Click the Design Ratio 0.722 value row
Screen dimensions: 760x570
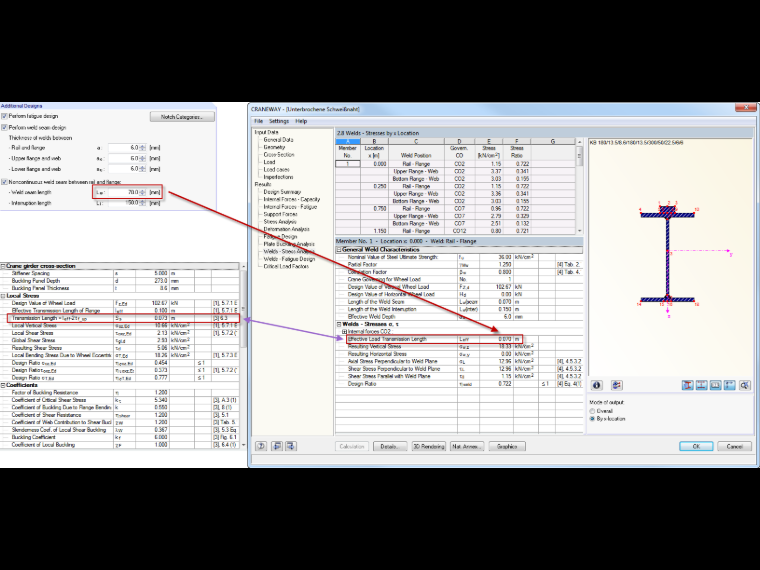click(459, 383)
